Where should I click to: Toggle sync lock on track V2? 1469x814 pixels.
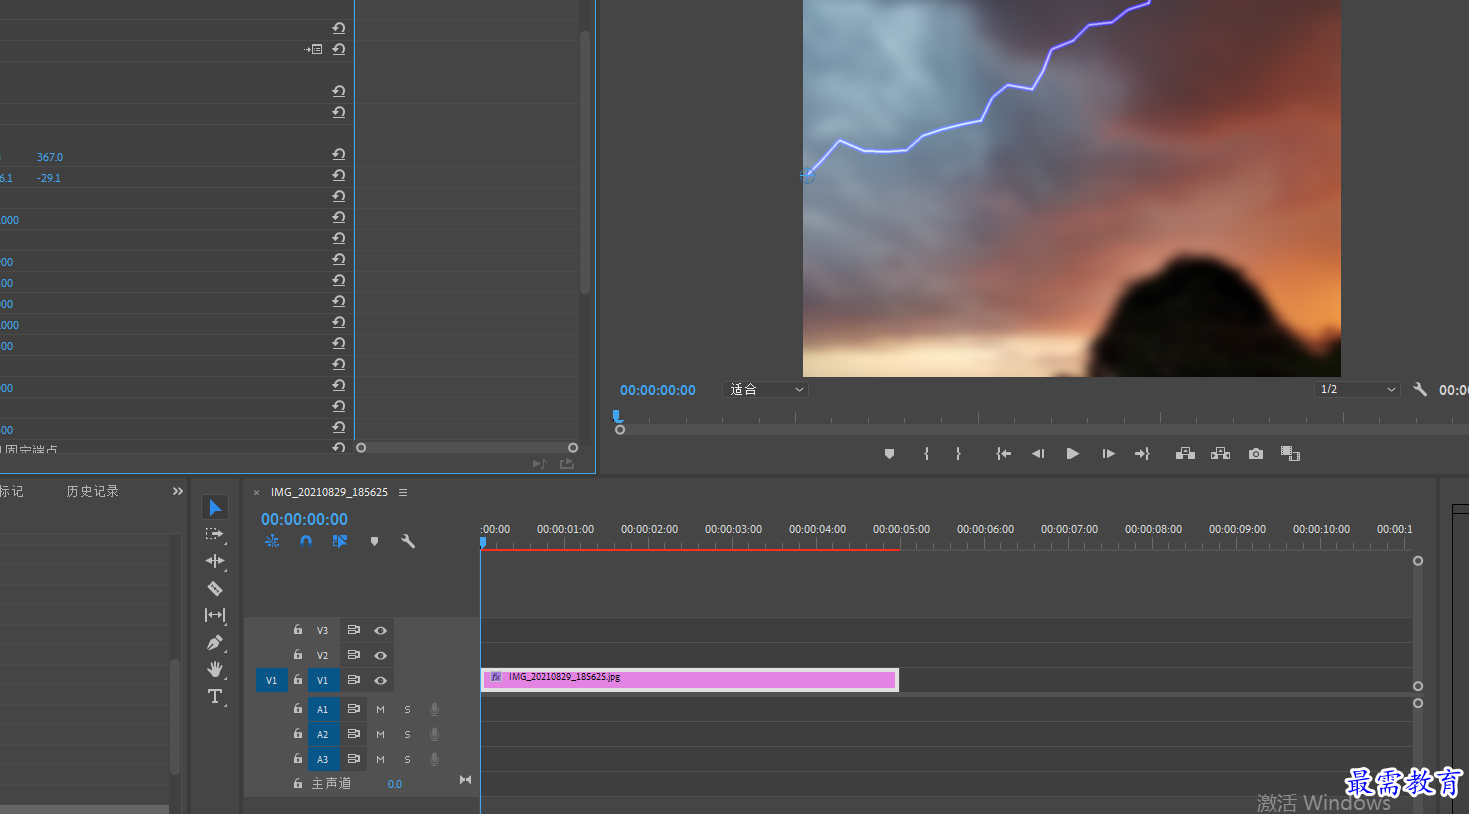coord(353,655)
